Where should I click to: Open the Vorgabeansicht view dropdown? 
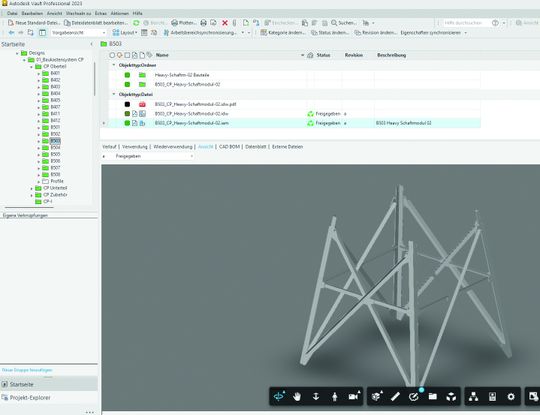(x=79, y=33)
